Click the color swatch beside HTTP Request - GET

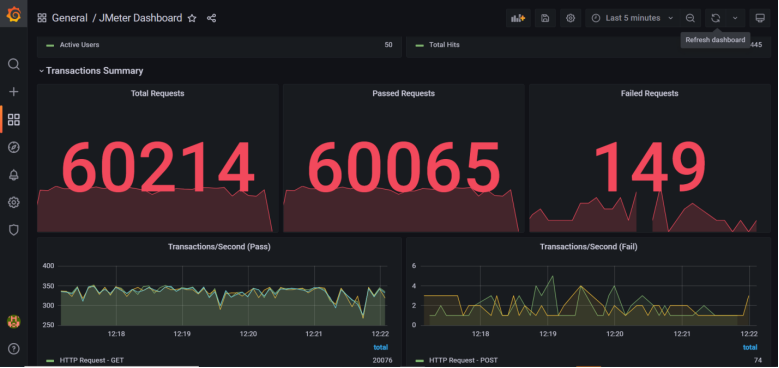tap(50, 361)
